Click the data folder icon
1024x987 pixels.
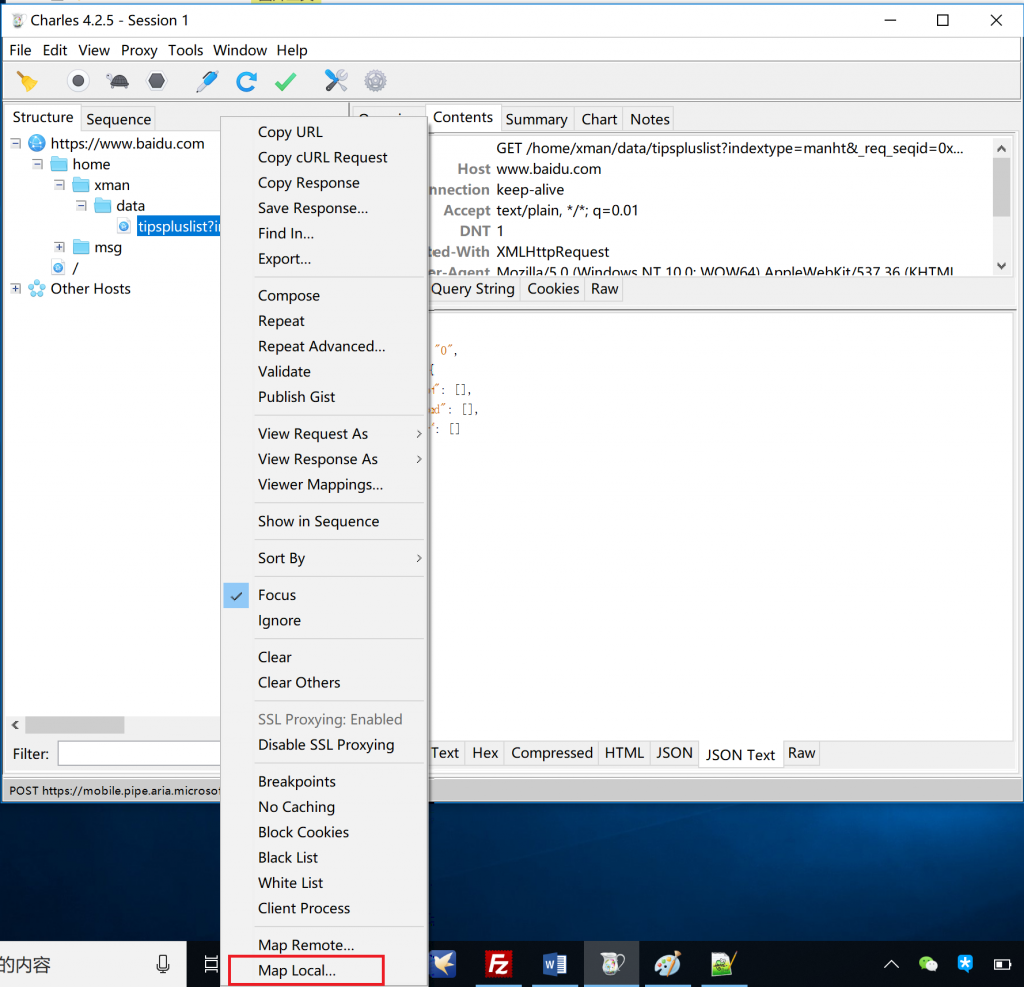pyautogui.click(x=103, y=206)
